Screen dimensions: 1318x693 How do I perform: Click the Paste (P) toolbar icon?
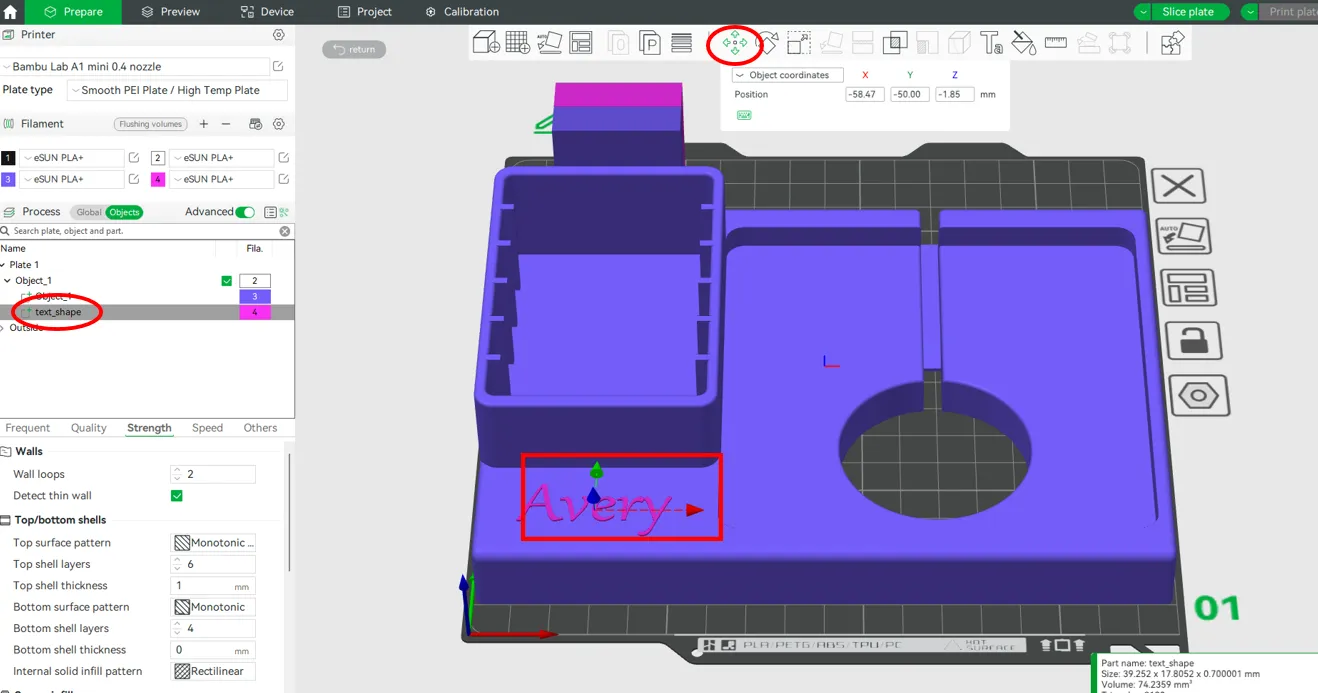(x=650, y=43)
